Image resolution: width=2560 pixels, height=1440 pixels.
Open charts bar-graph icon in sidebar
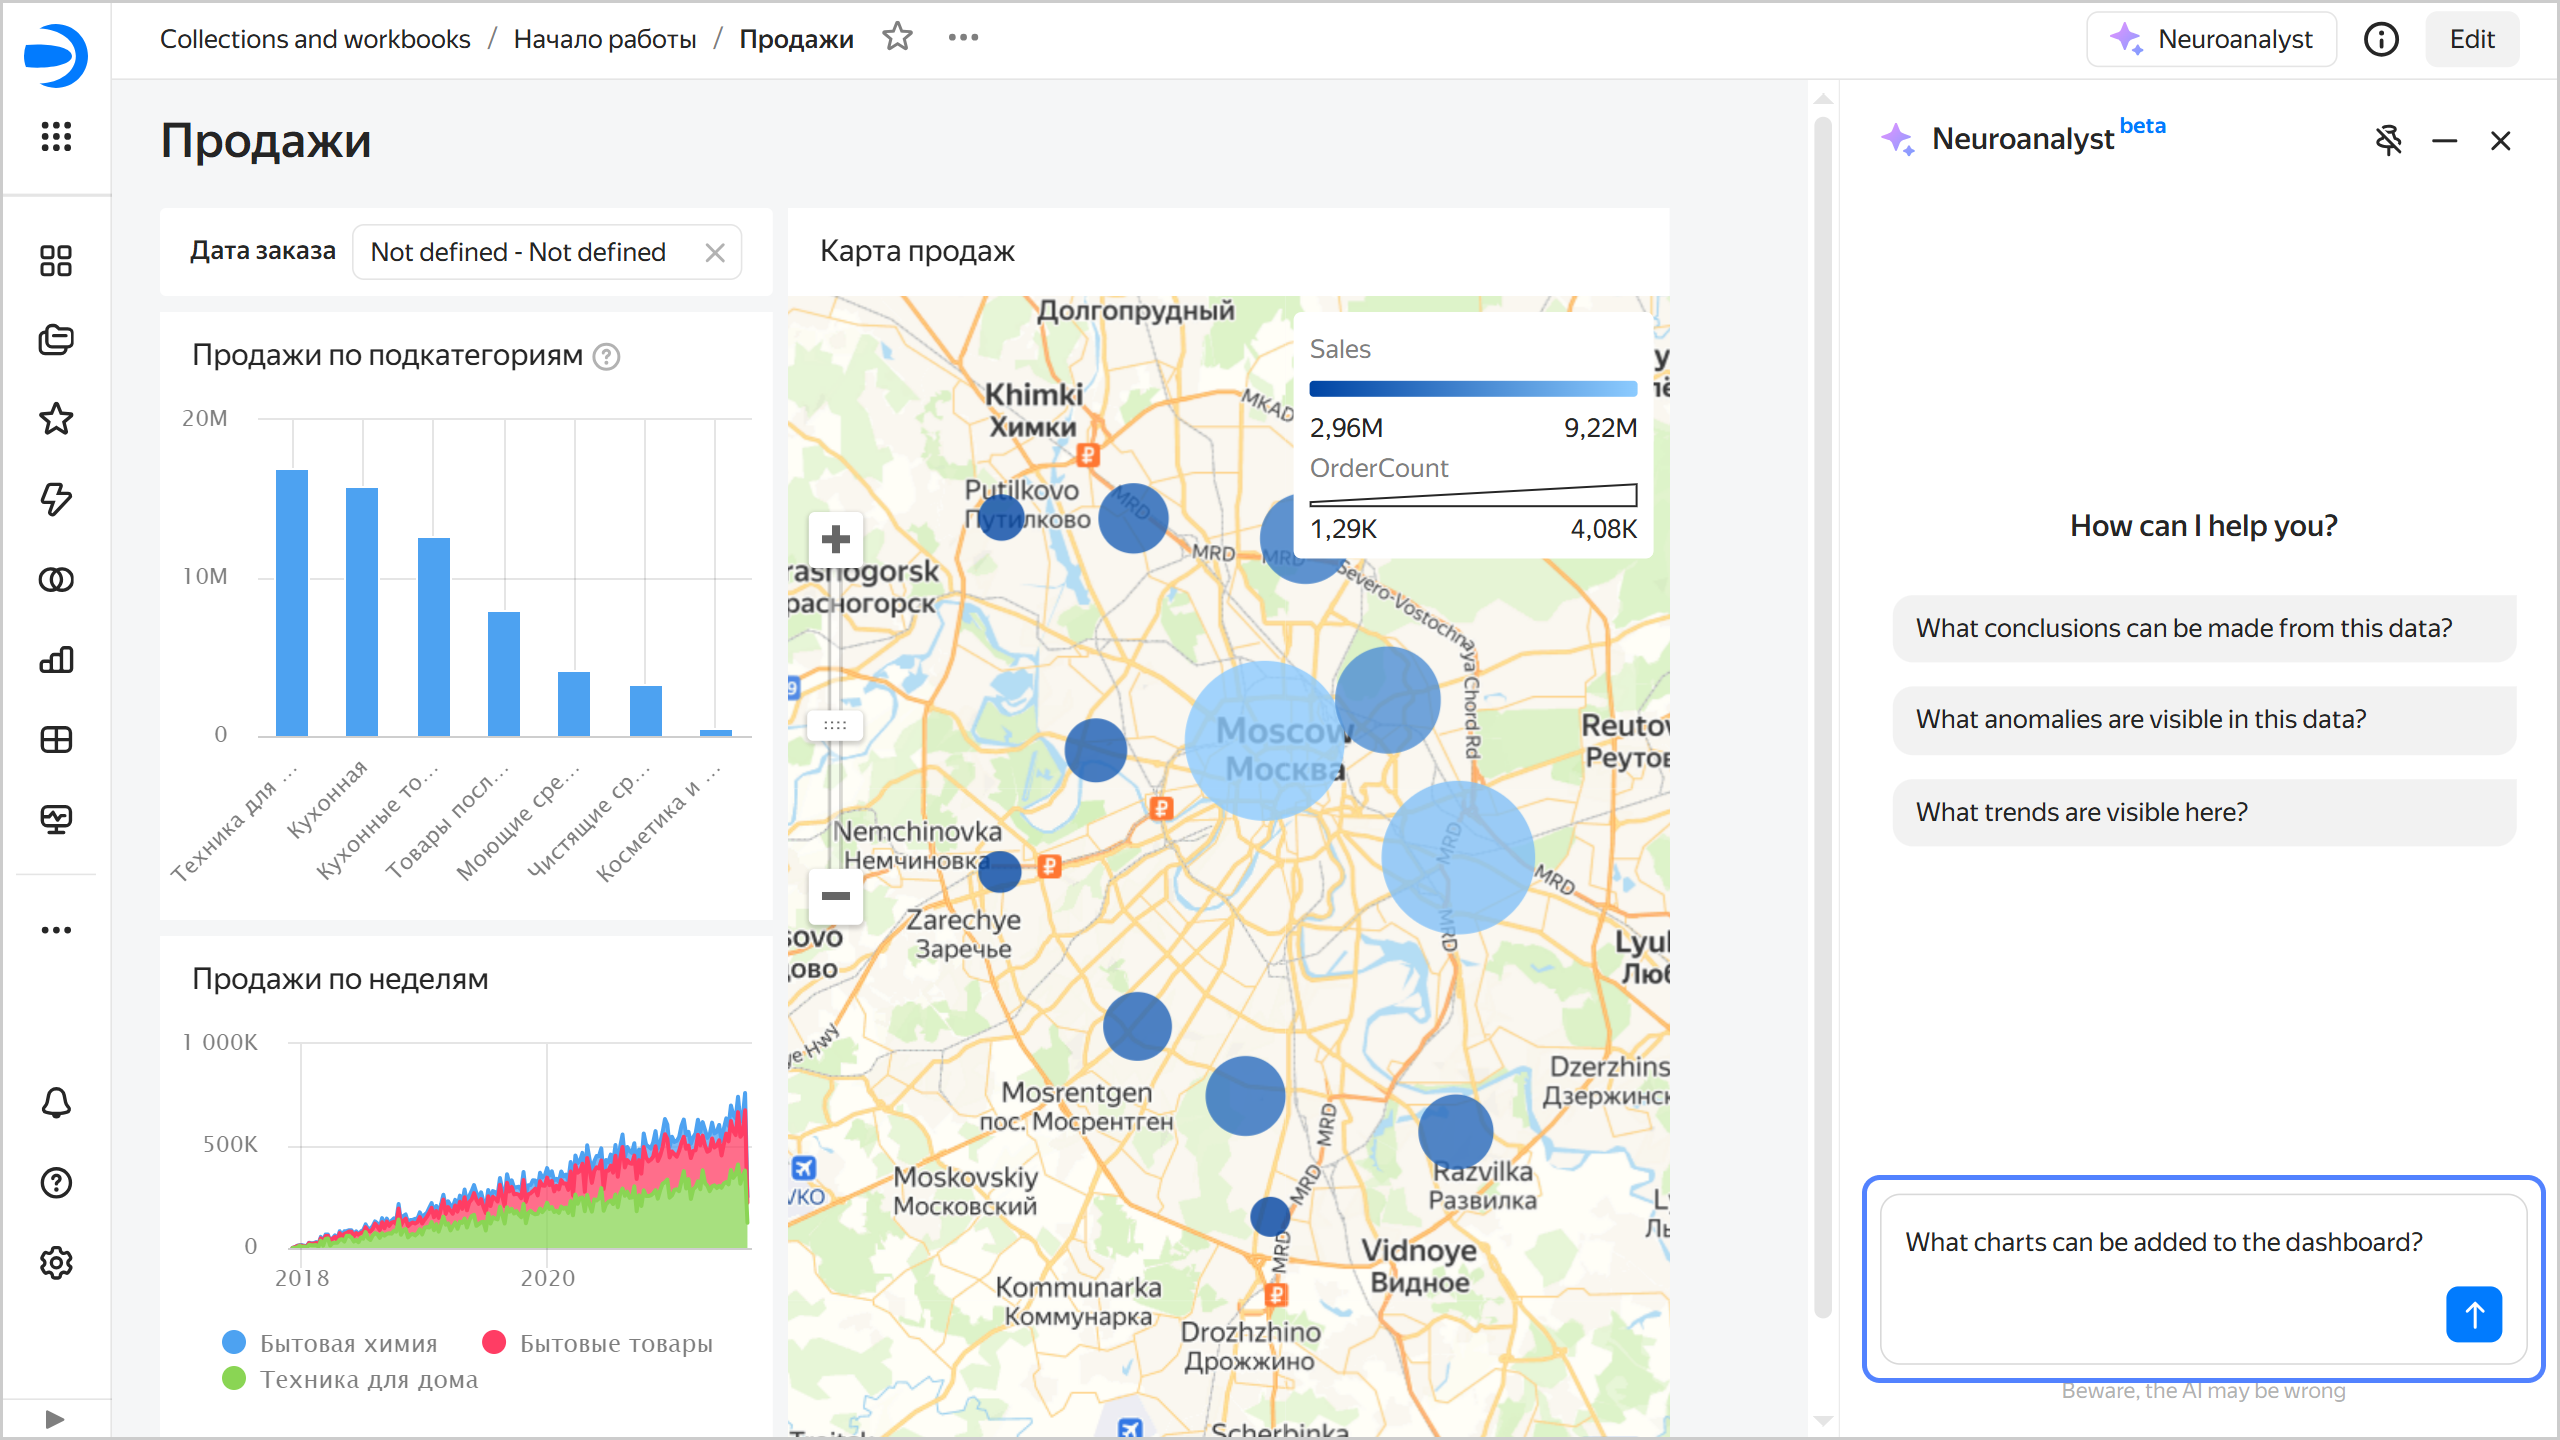click(56, 660)
